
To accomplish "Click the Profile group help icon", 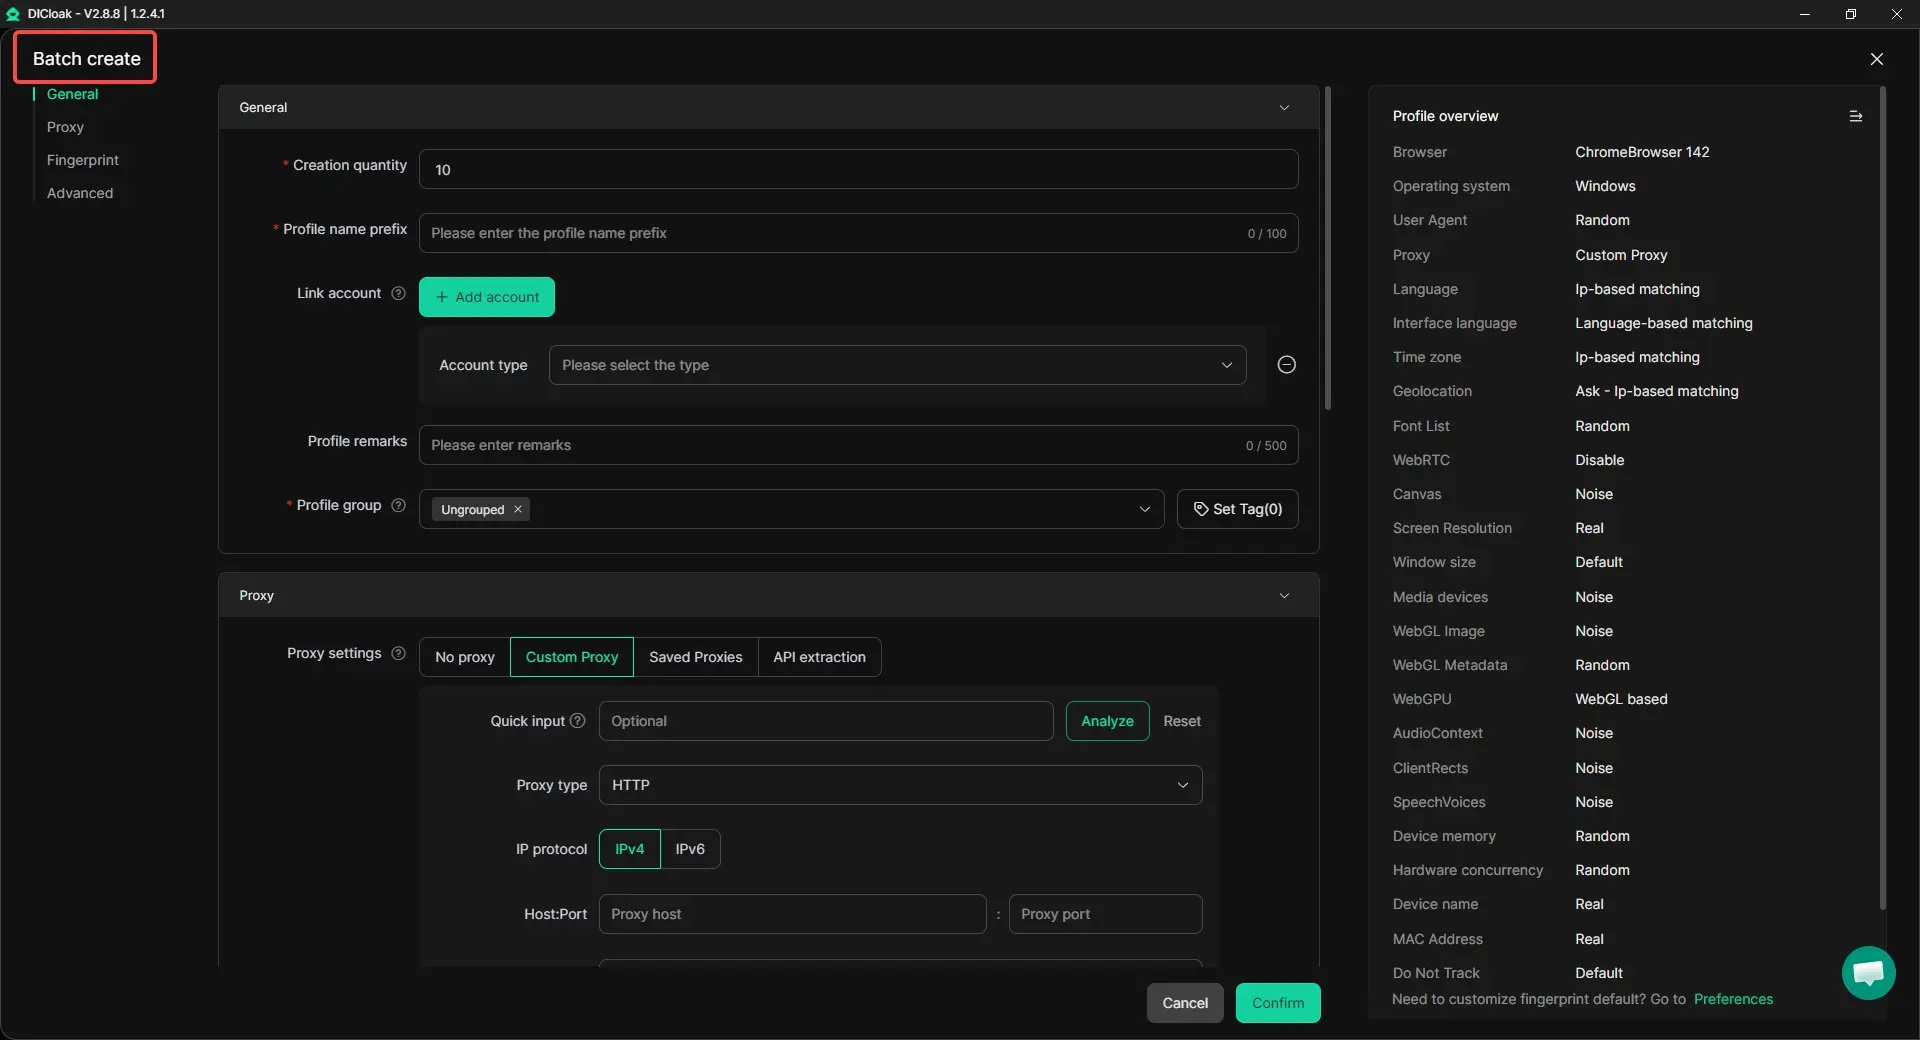I will (398, 505).
